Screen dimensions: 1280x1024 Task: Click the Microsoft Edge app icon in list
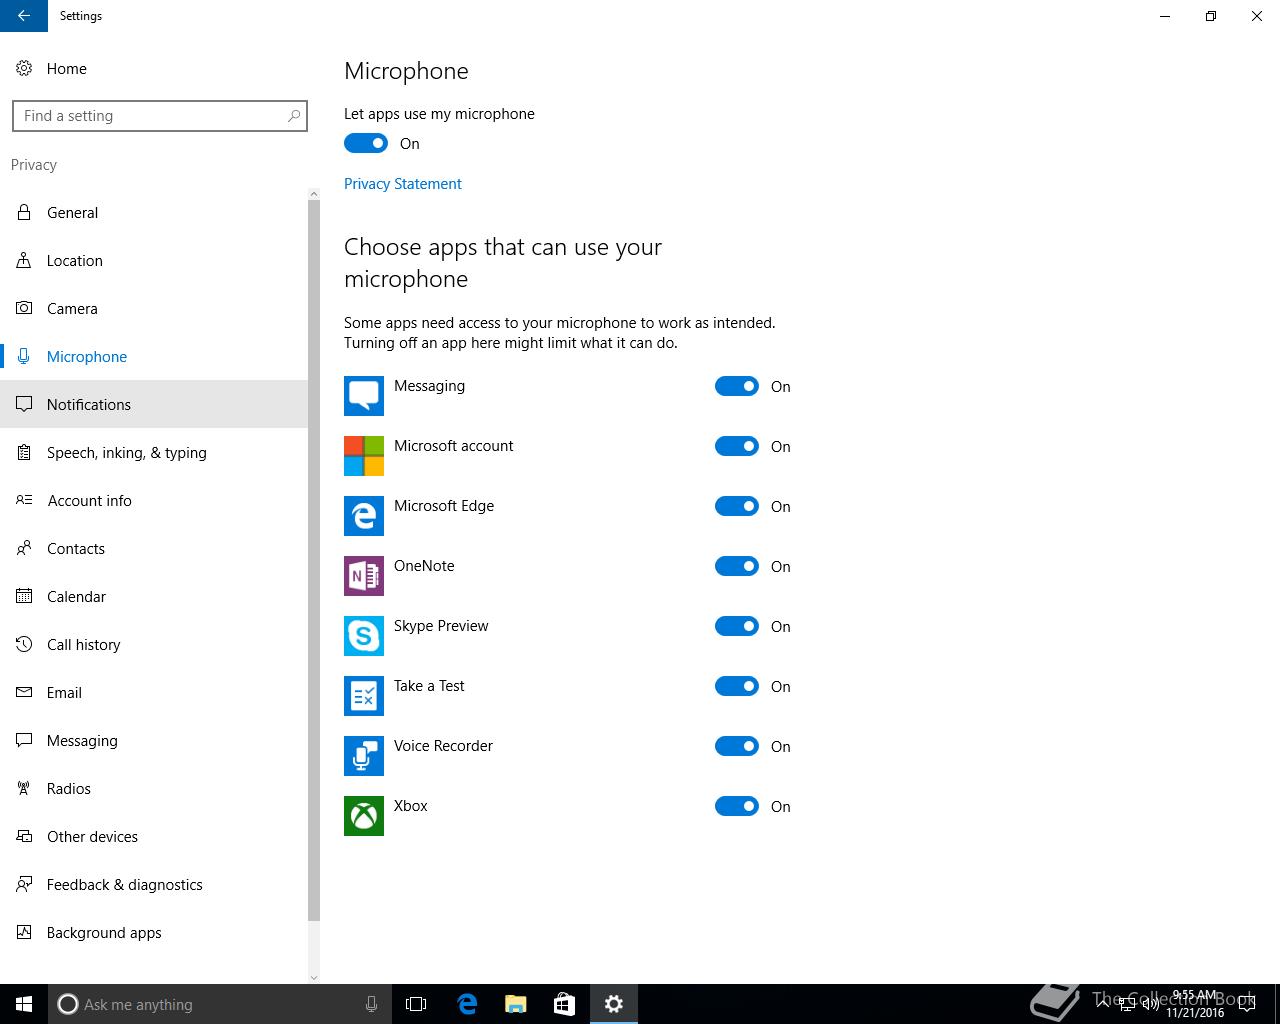point(364,516)
